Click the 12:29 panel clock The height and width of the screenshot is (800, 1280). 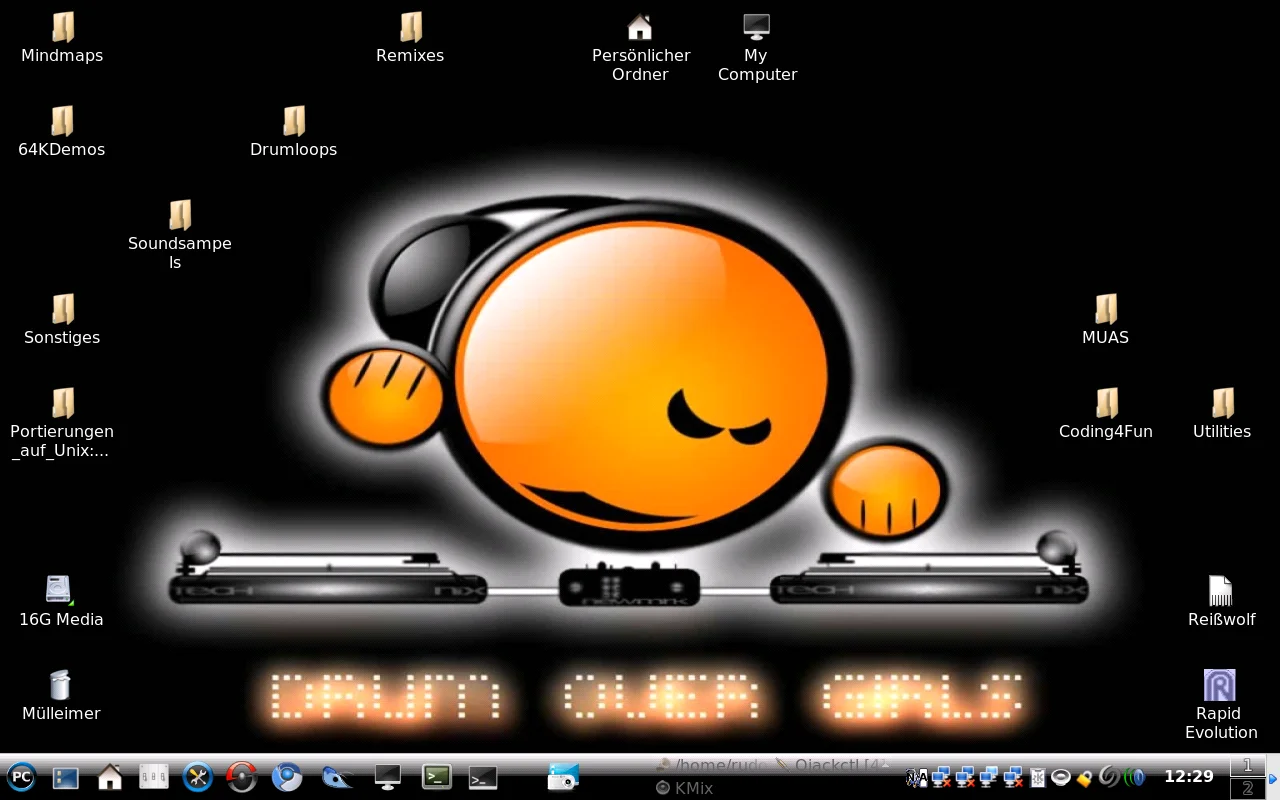(x=1189, y=776)
